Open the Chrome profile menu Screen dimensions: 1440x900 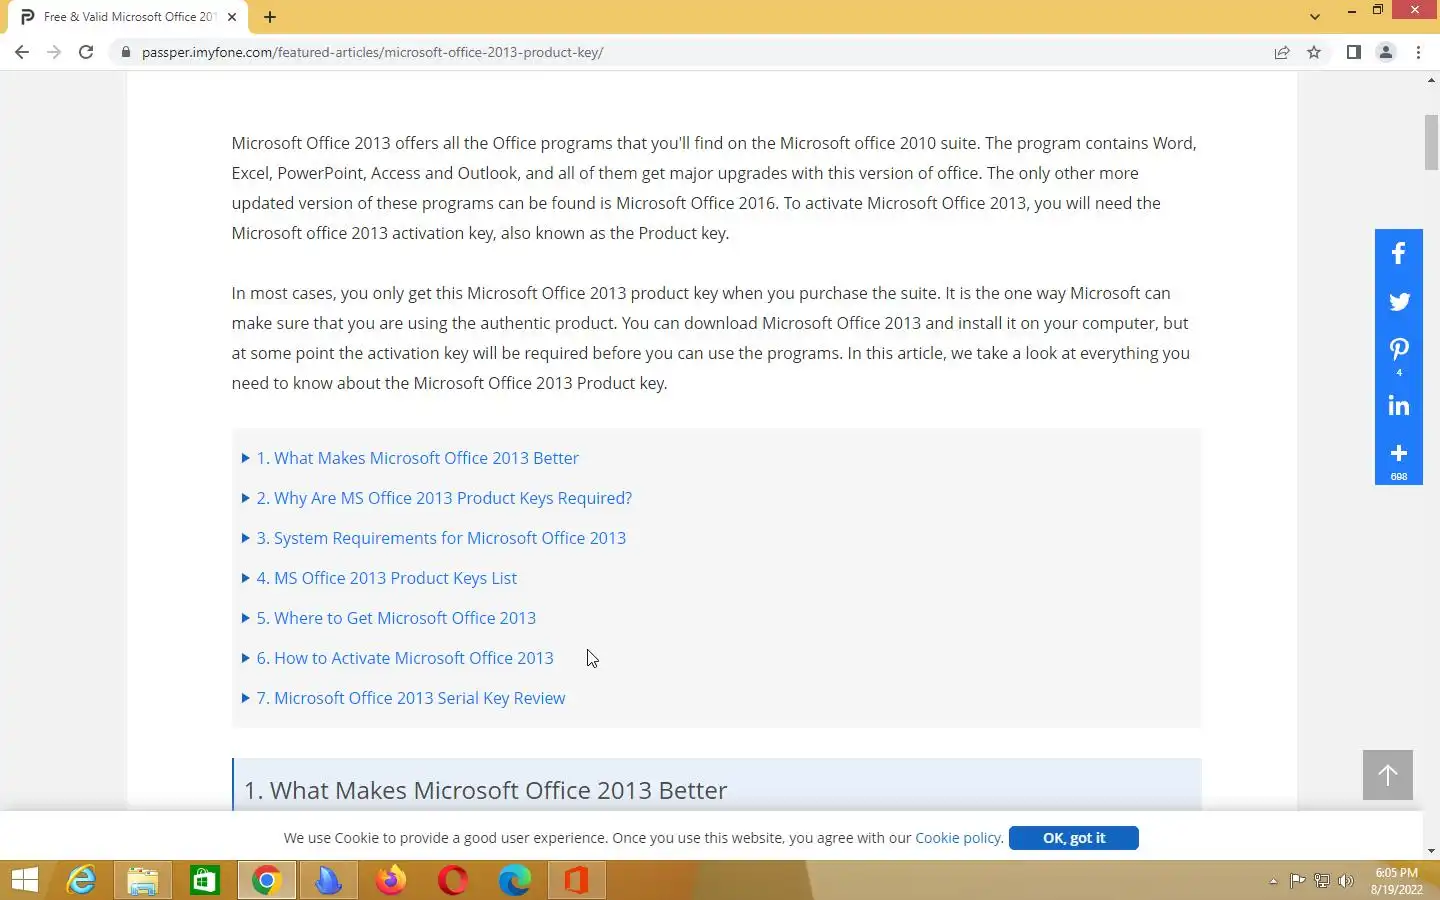(x=1386, y=52)
